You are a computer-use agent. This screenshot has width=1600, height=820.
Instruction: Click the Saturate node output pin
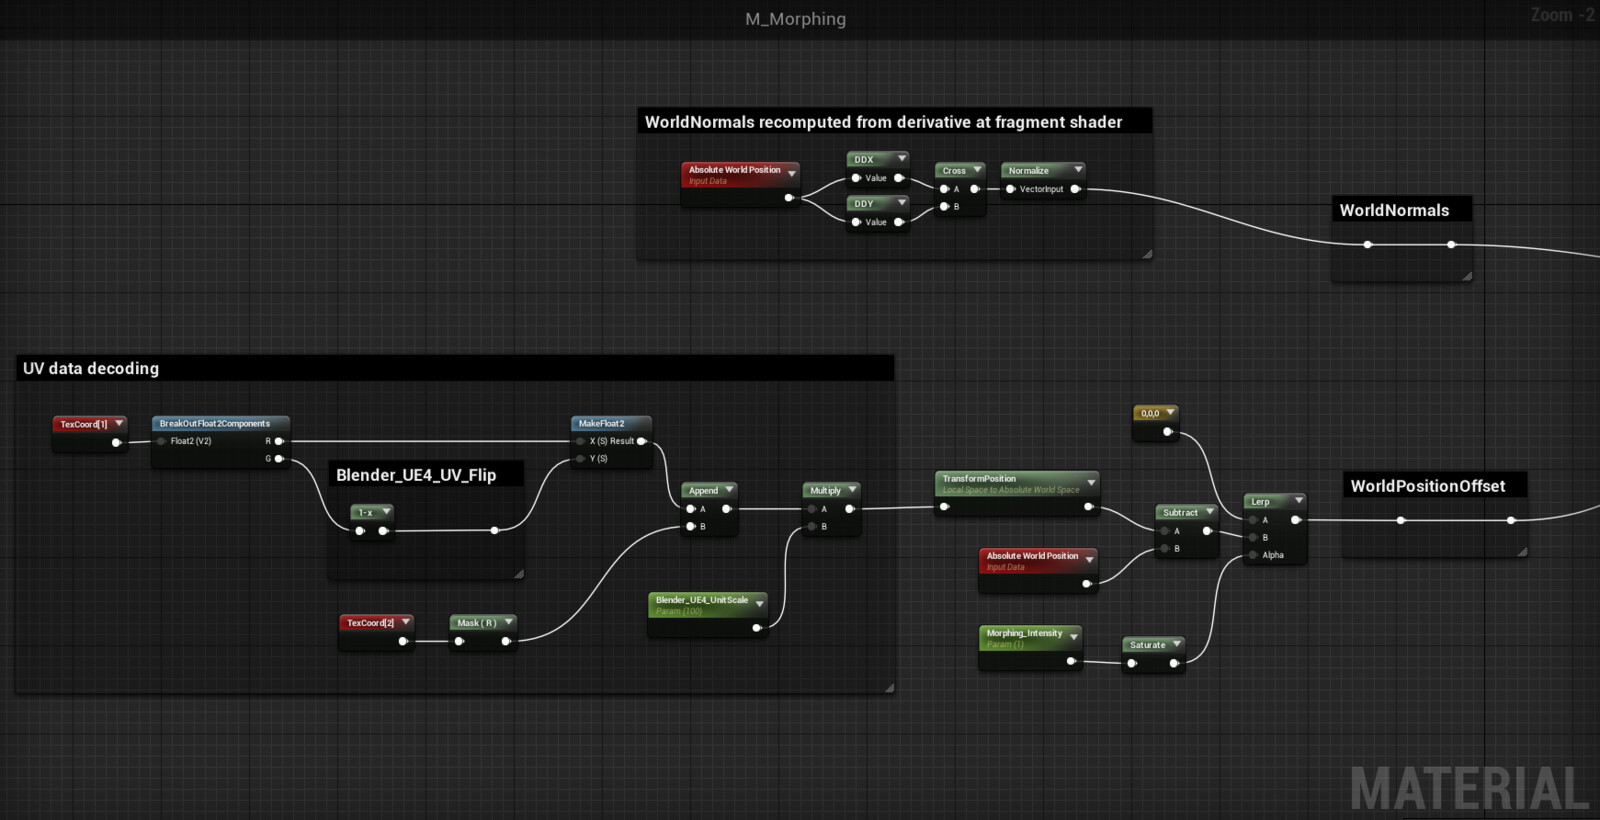point(1174,663)
